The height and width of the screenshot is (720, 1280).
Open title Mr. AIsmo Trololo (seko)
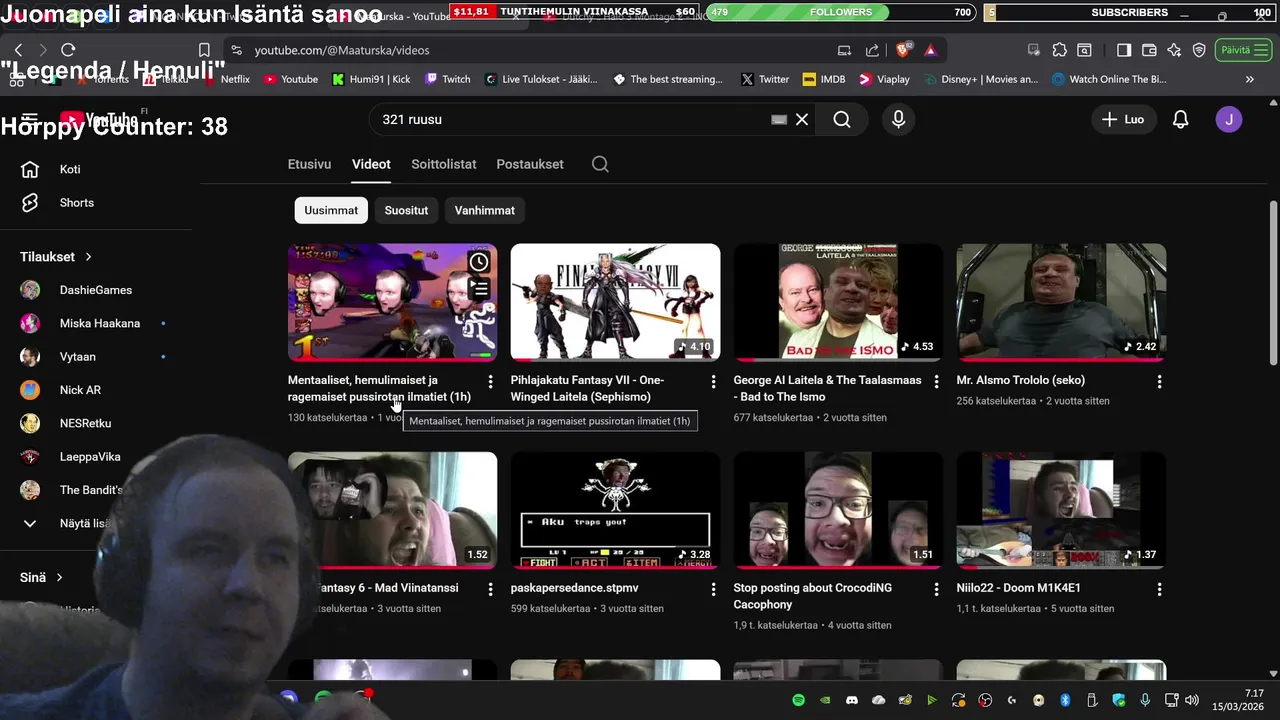coord(1021,380)
